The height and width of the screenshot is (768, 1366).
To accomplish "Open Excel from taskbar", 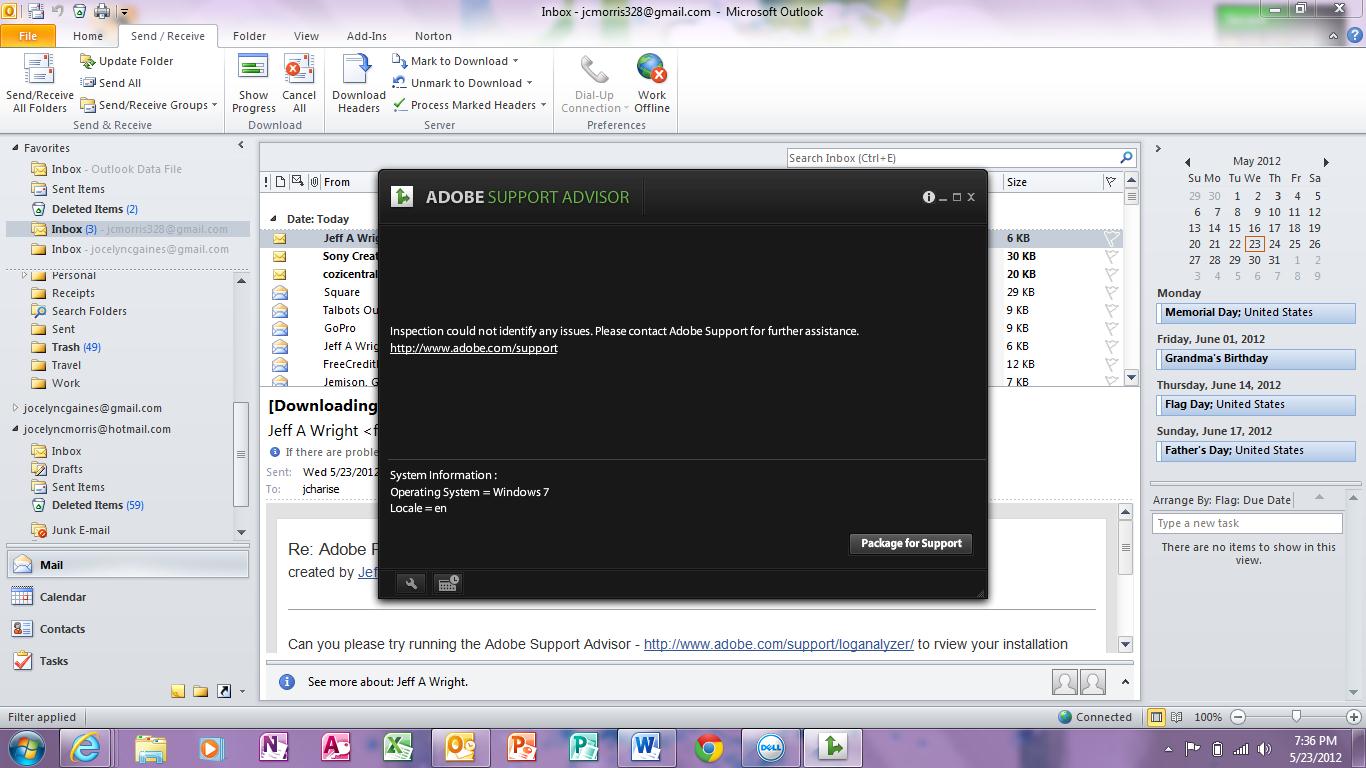I will click(398, 747).
